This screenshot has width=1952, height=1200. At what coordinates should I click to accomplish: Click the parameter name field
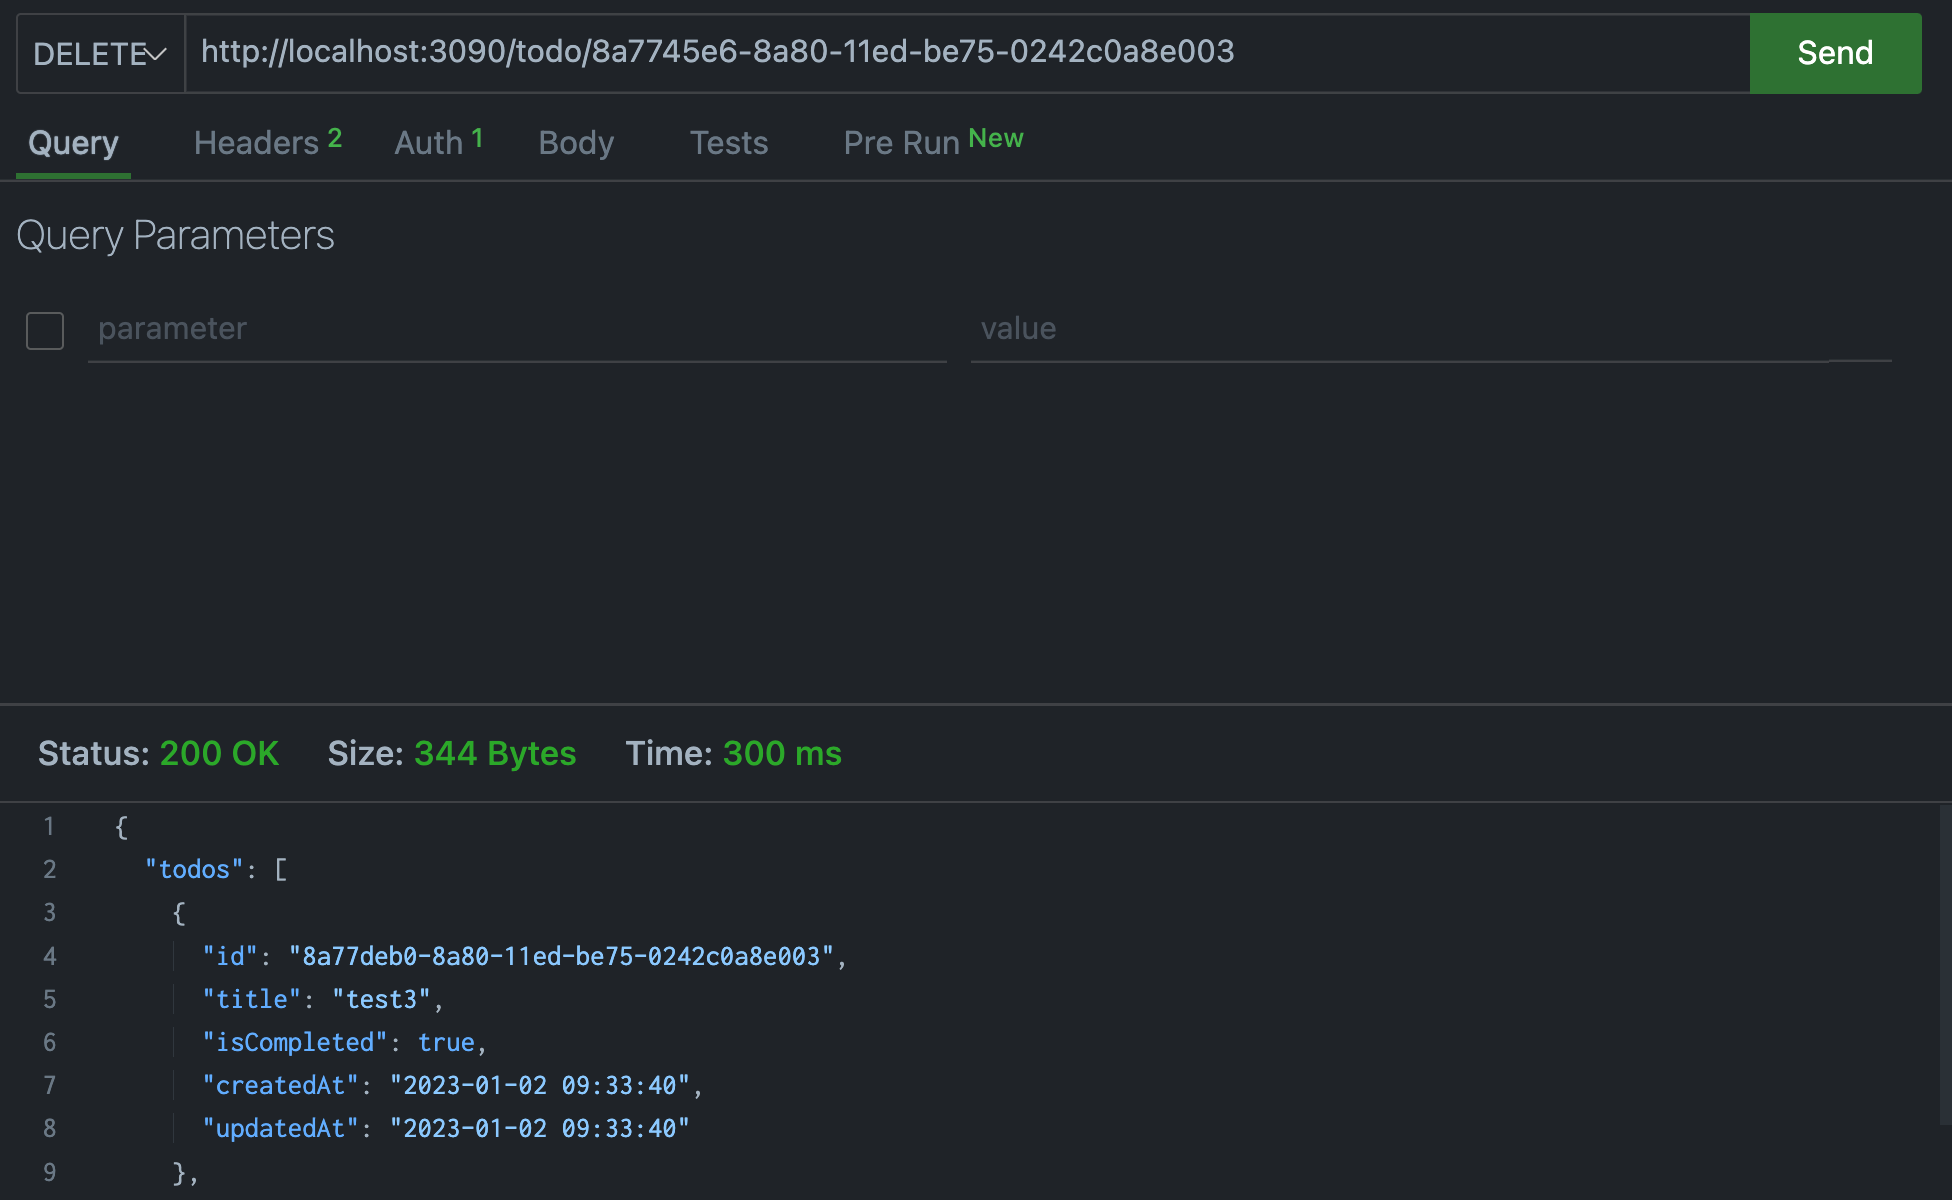517,330
